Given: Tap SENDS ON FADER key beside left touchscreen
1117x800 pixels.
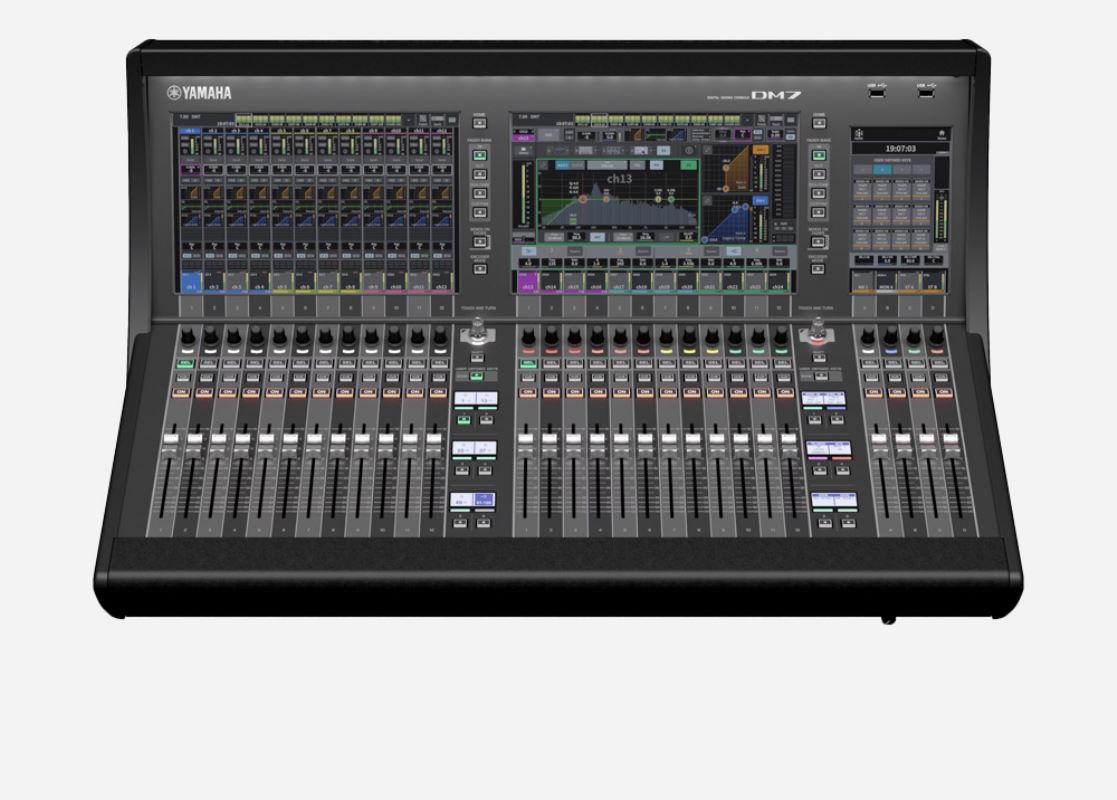Looking at the screenshot, I should 479,242.
